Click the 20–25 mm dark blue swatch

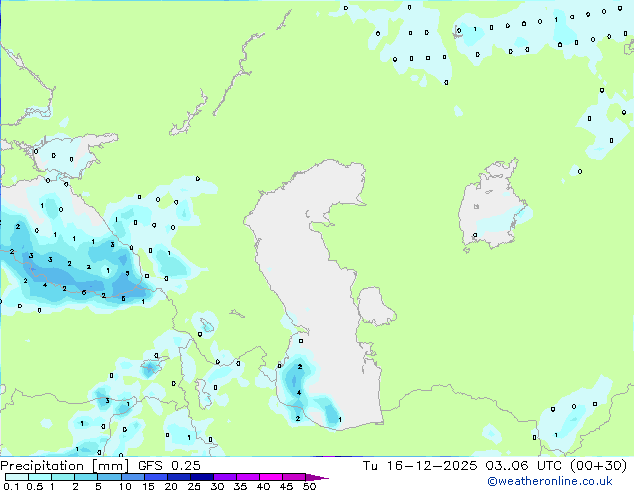[x=178, y=477]
